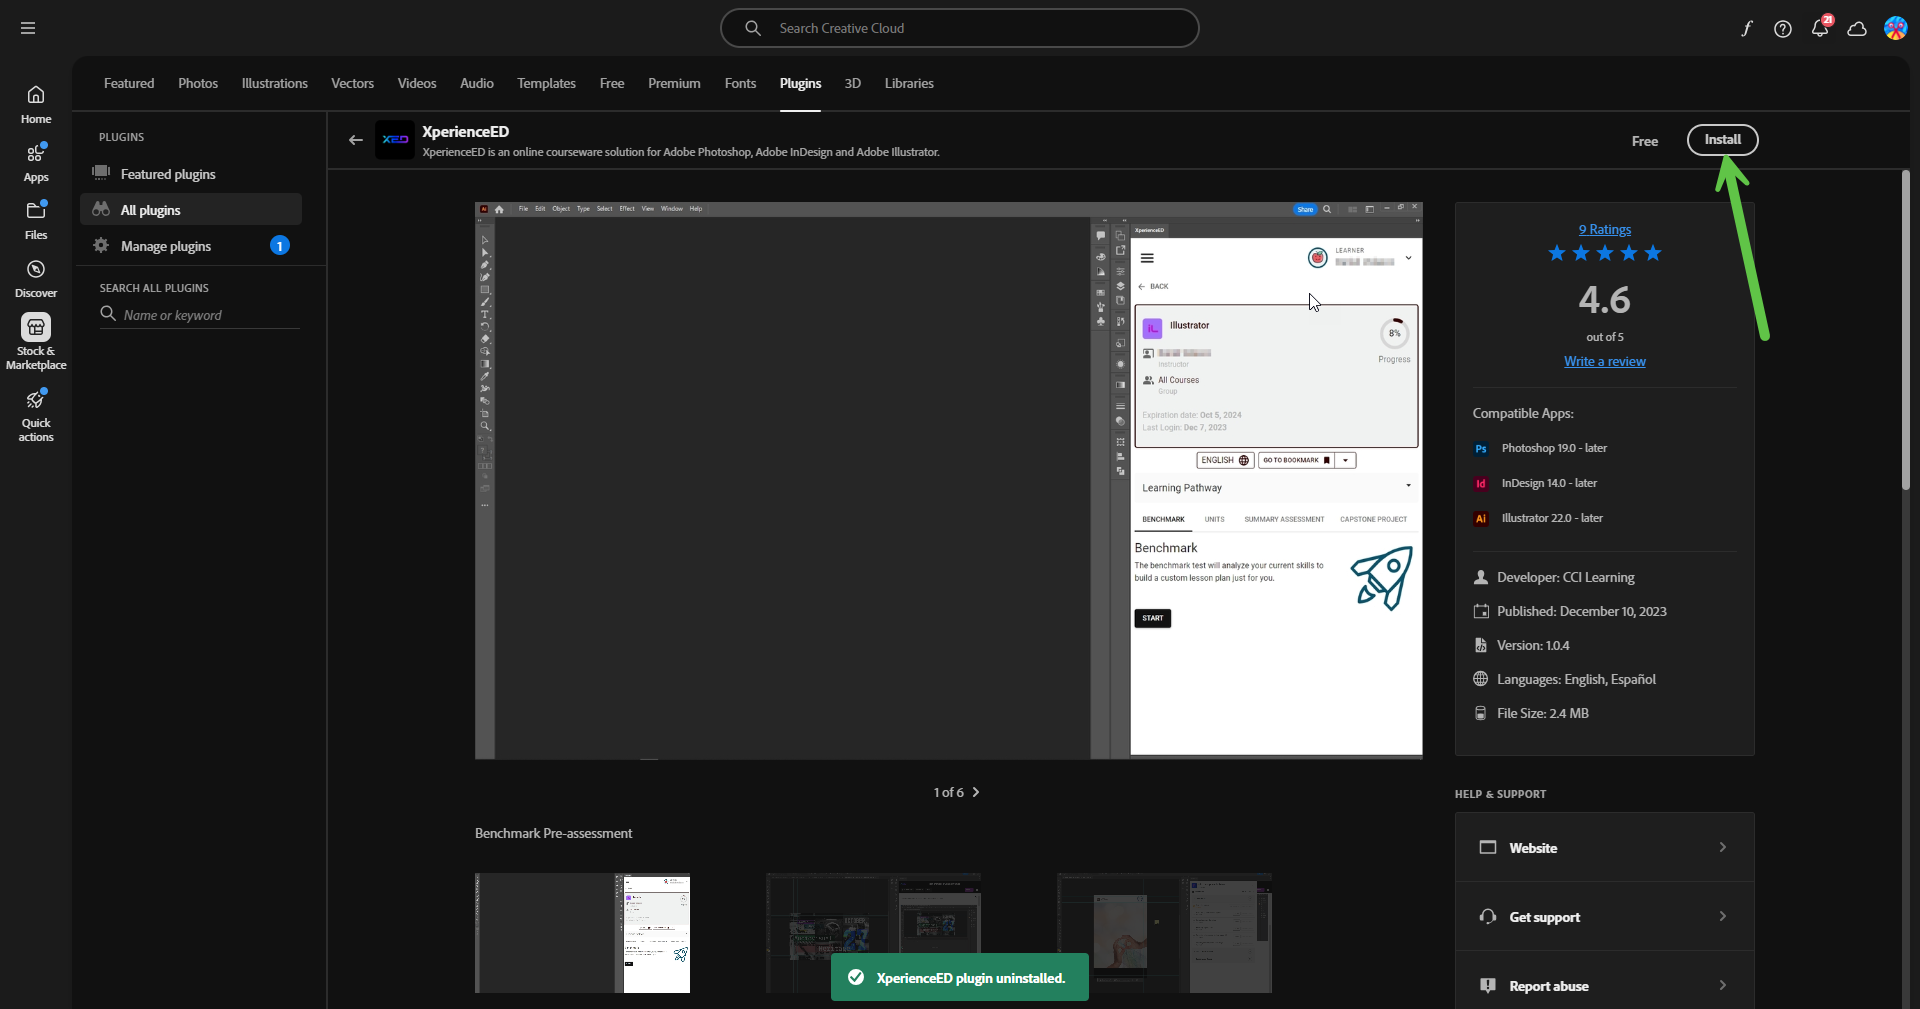
Task: Click the Illustrator compatible app icon
Action: click(1481, 519)
